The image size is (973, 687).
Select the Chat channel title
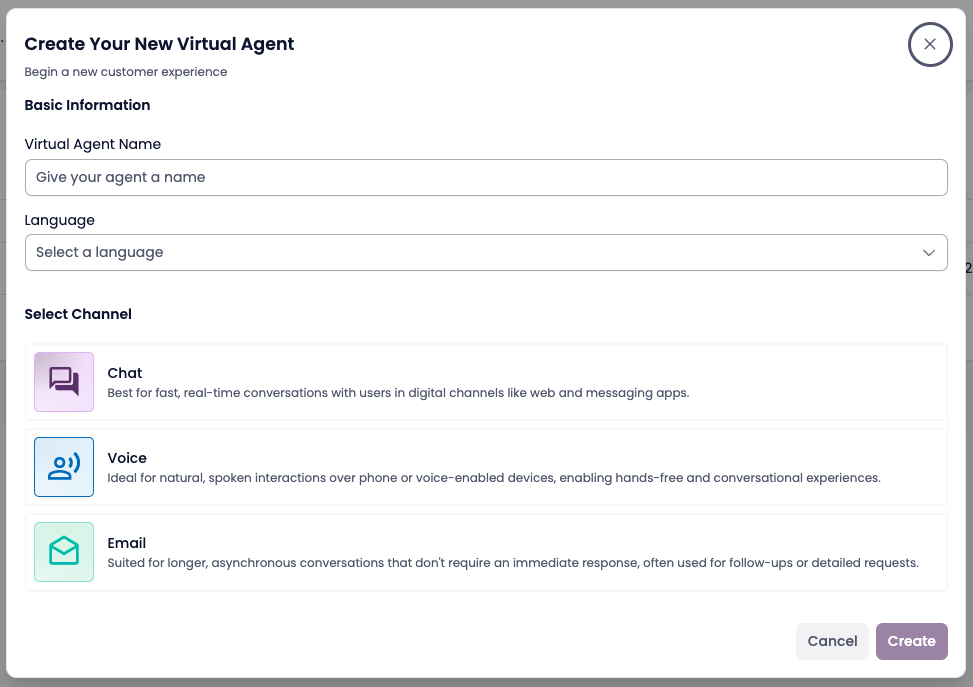click(125, 373)
